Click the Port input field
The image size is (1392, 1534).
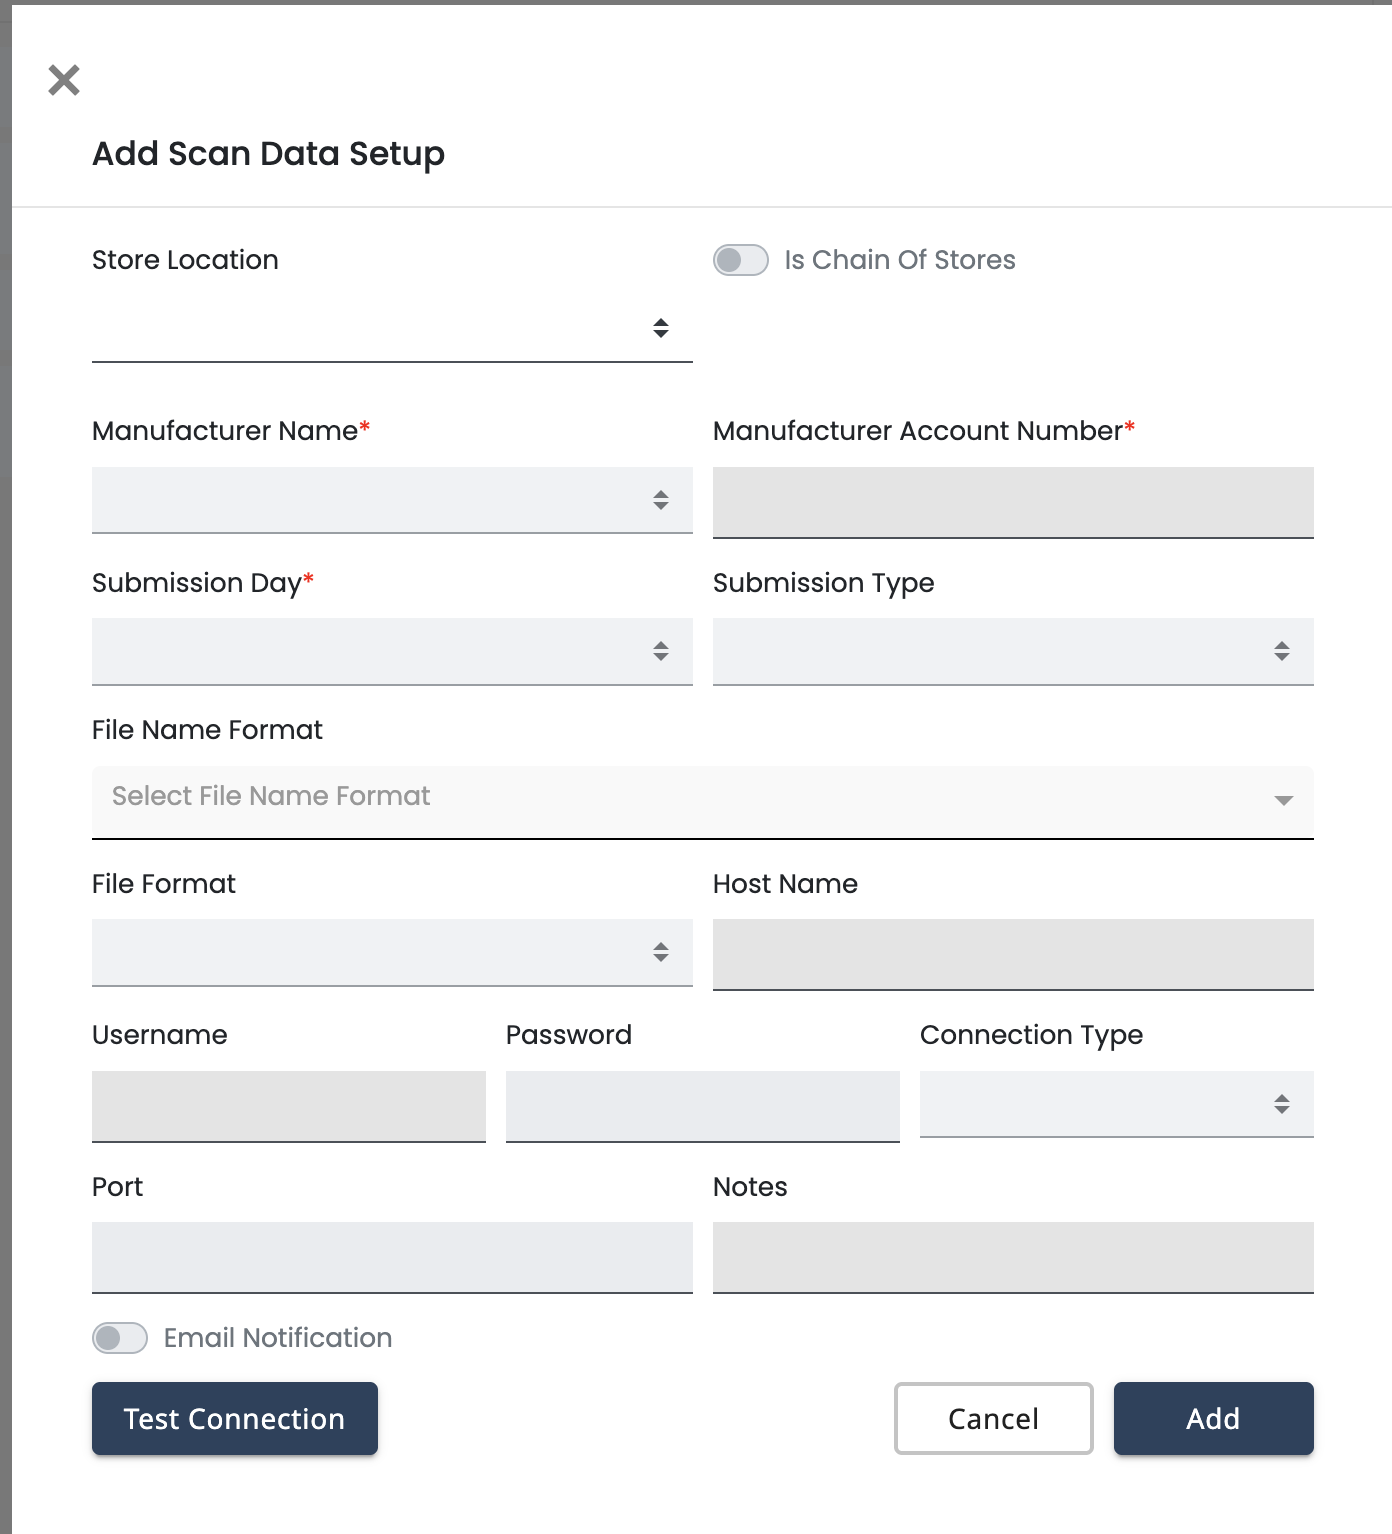pyautogui.click(x=391, y=1257)
